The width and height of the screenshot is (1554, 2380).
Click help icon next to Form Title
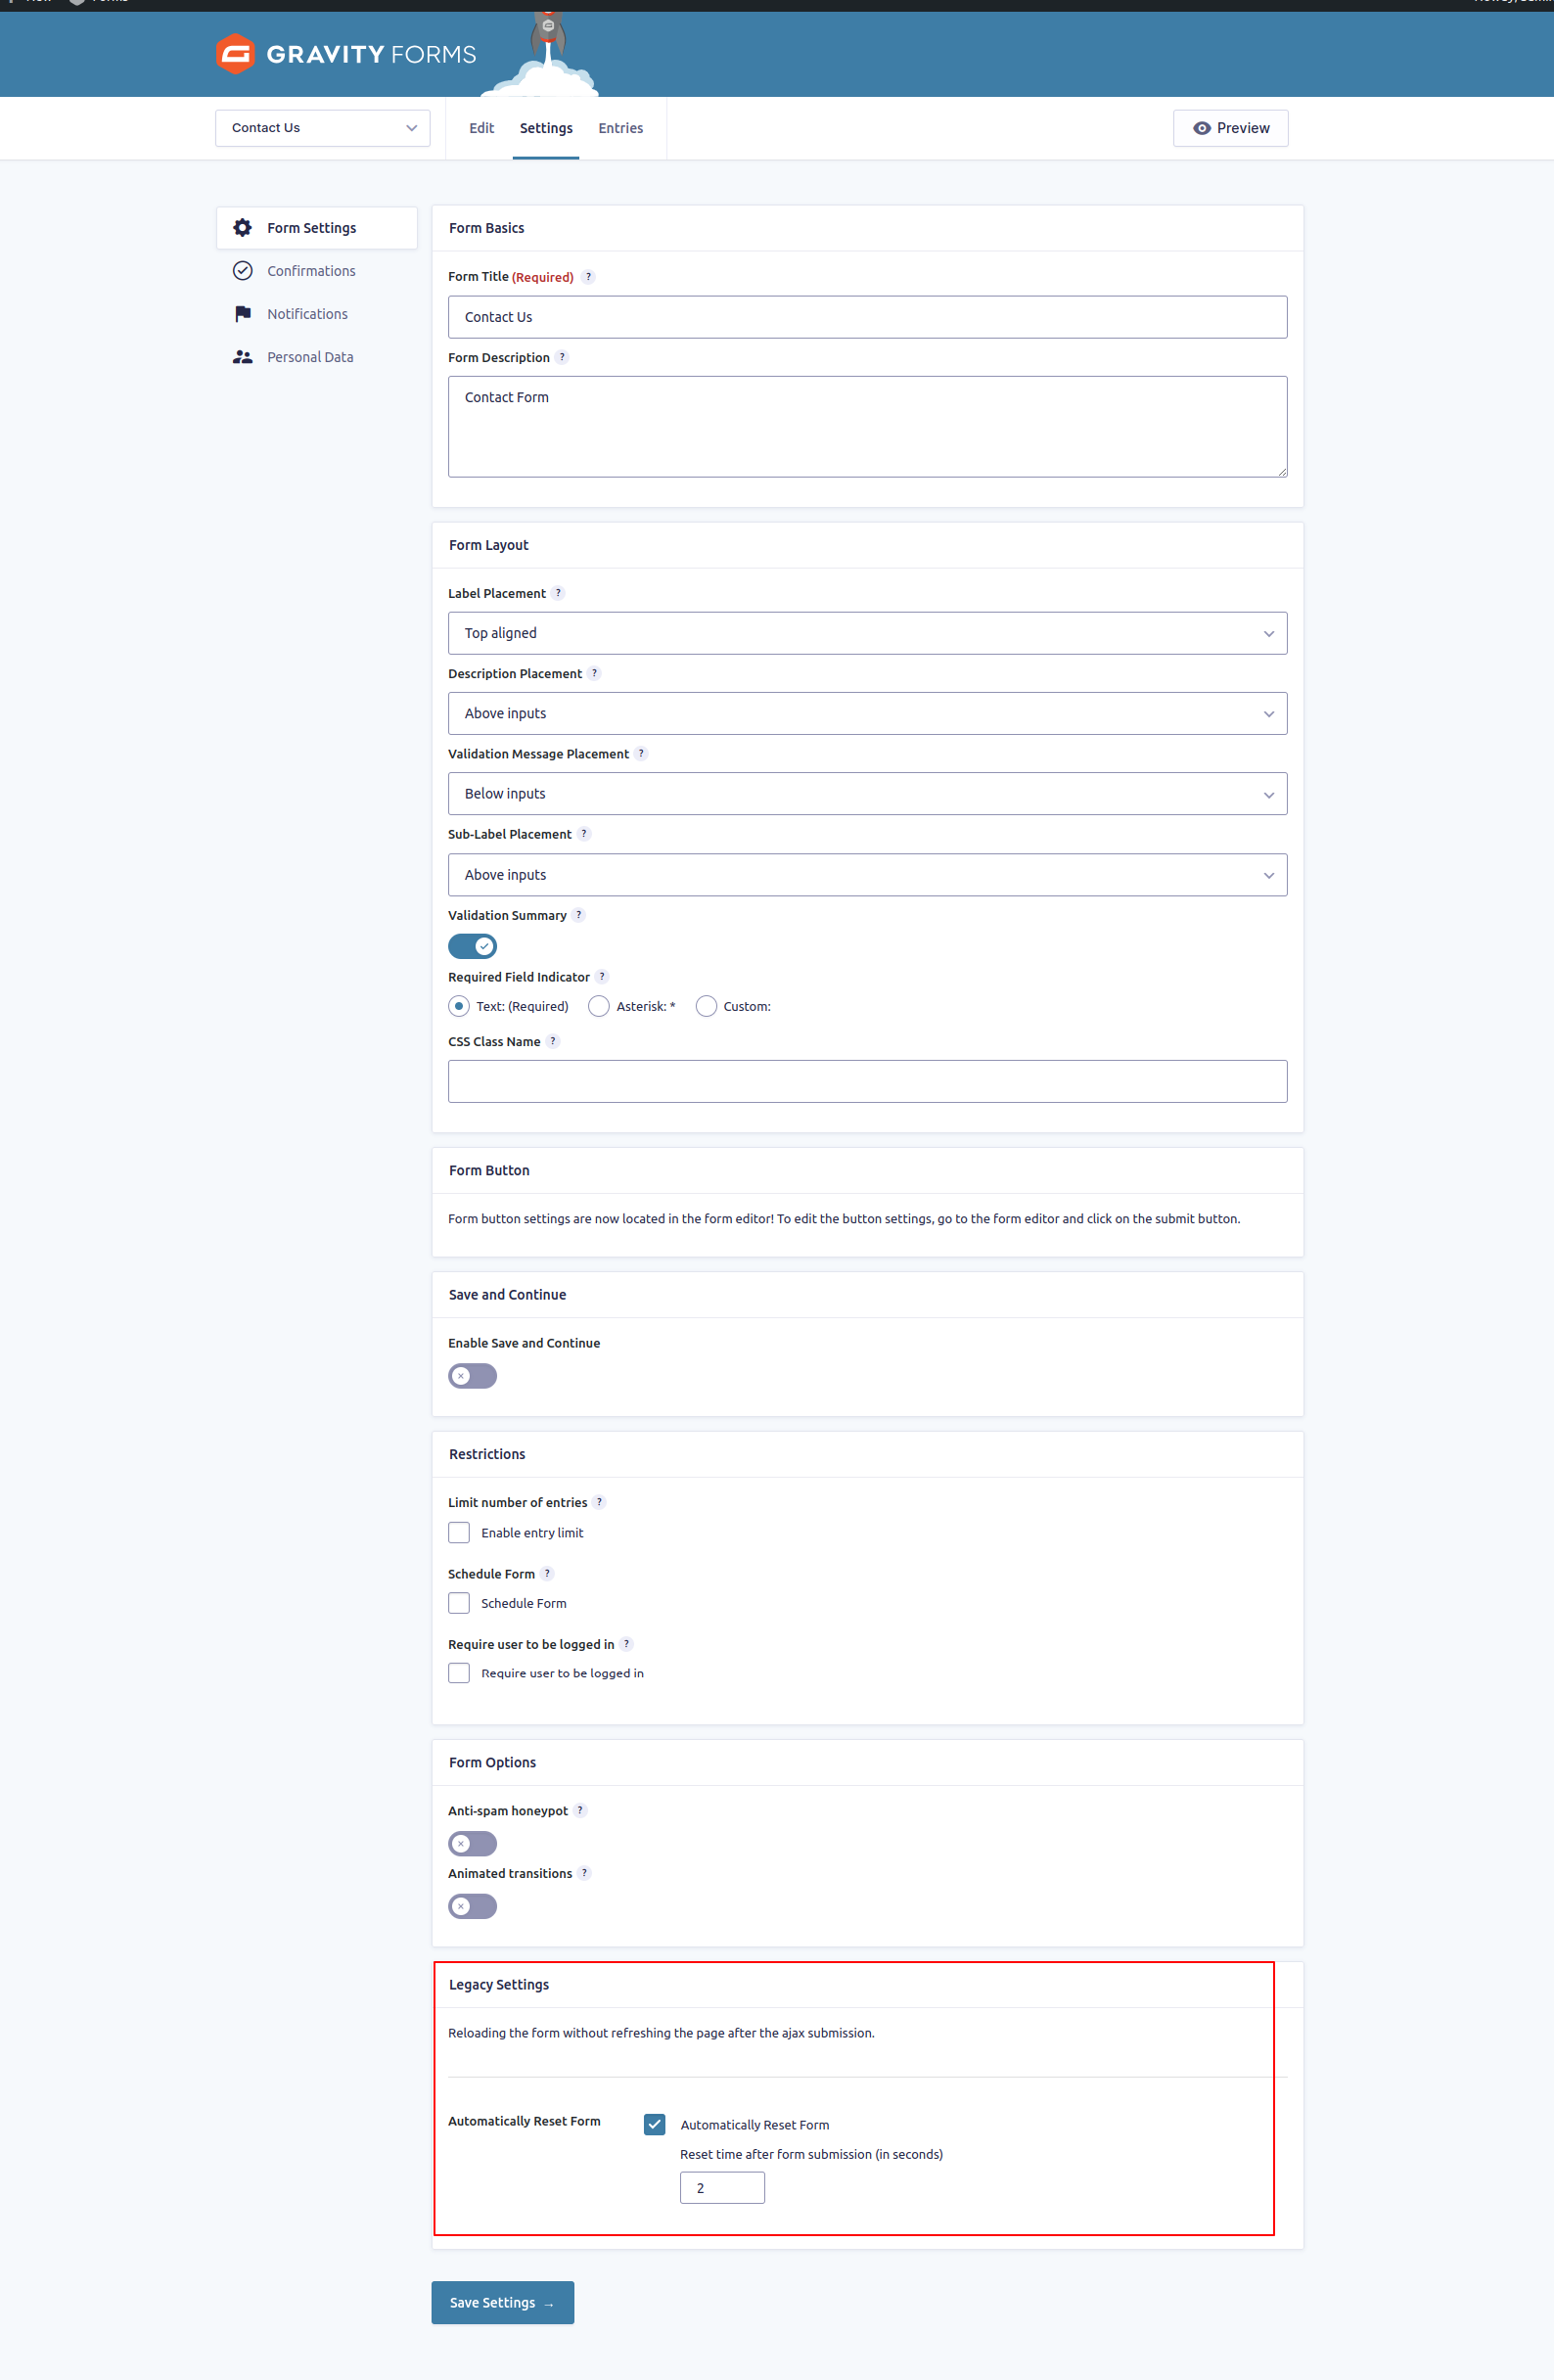coord(588,277)
